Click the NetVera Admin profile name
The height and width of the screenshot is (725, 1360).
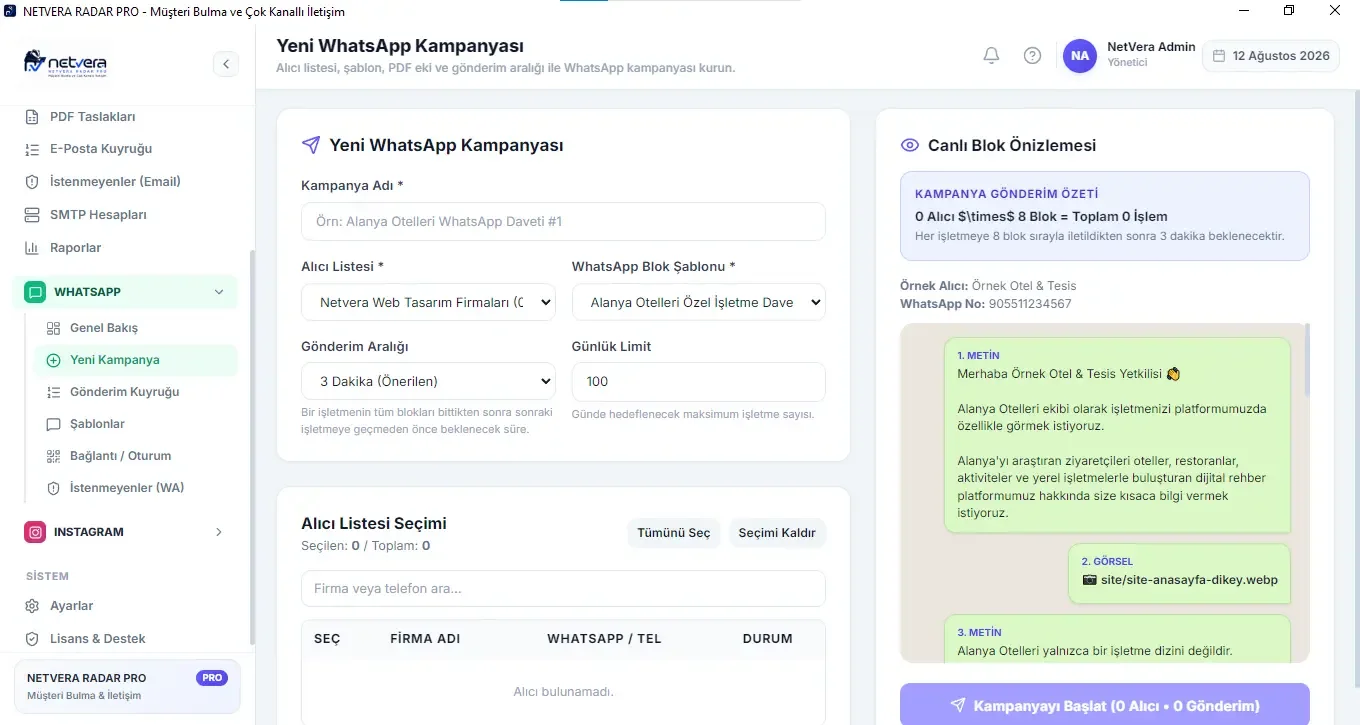click(x=1151, y=46)
